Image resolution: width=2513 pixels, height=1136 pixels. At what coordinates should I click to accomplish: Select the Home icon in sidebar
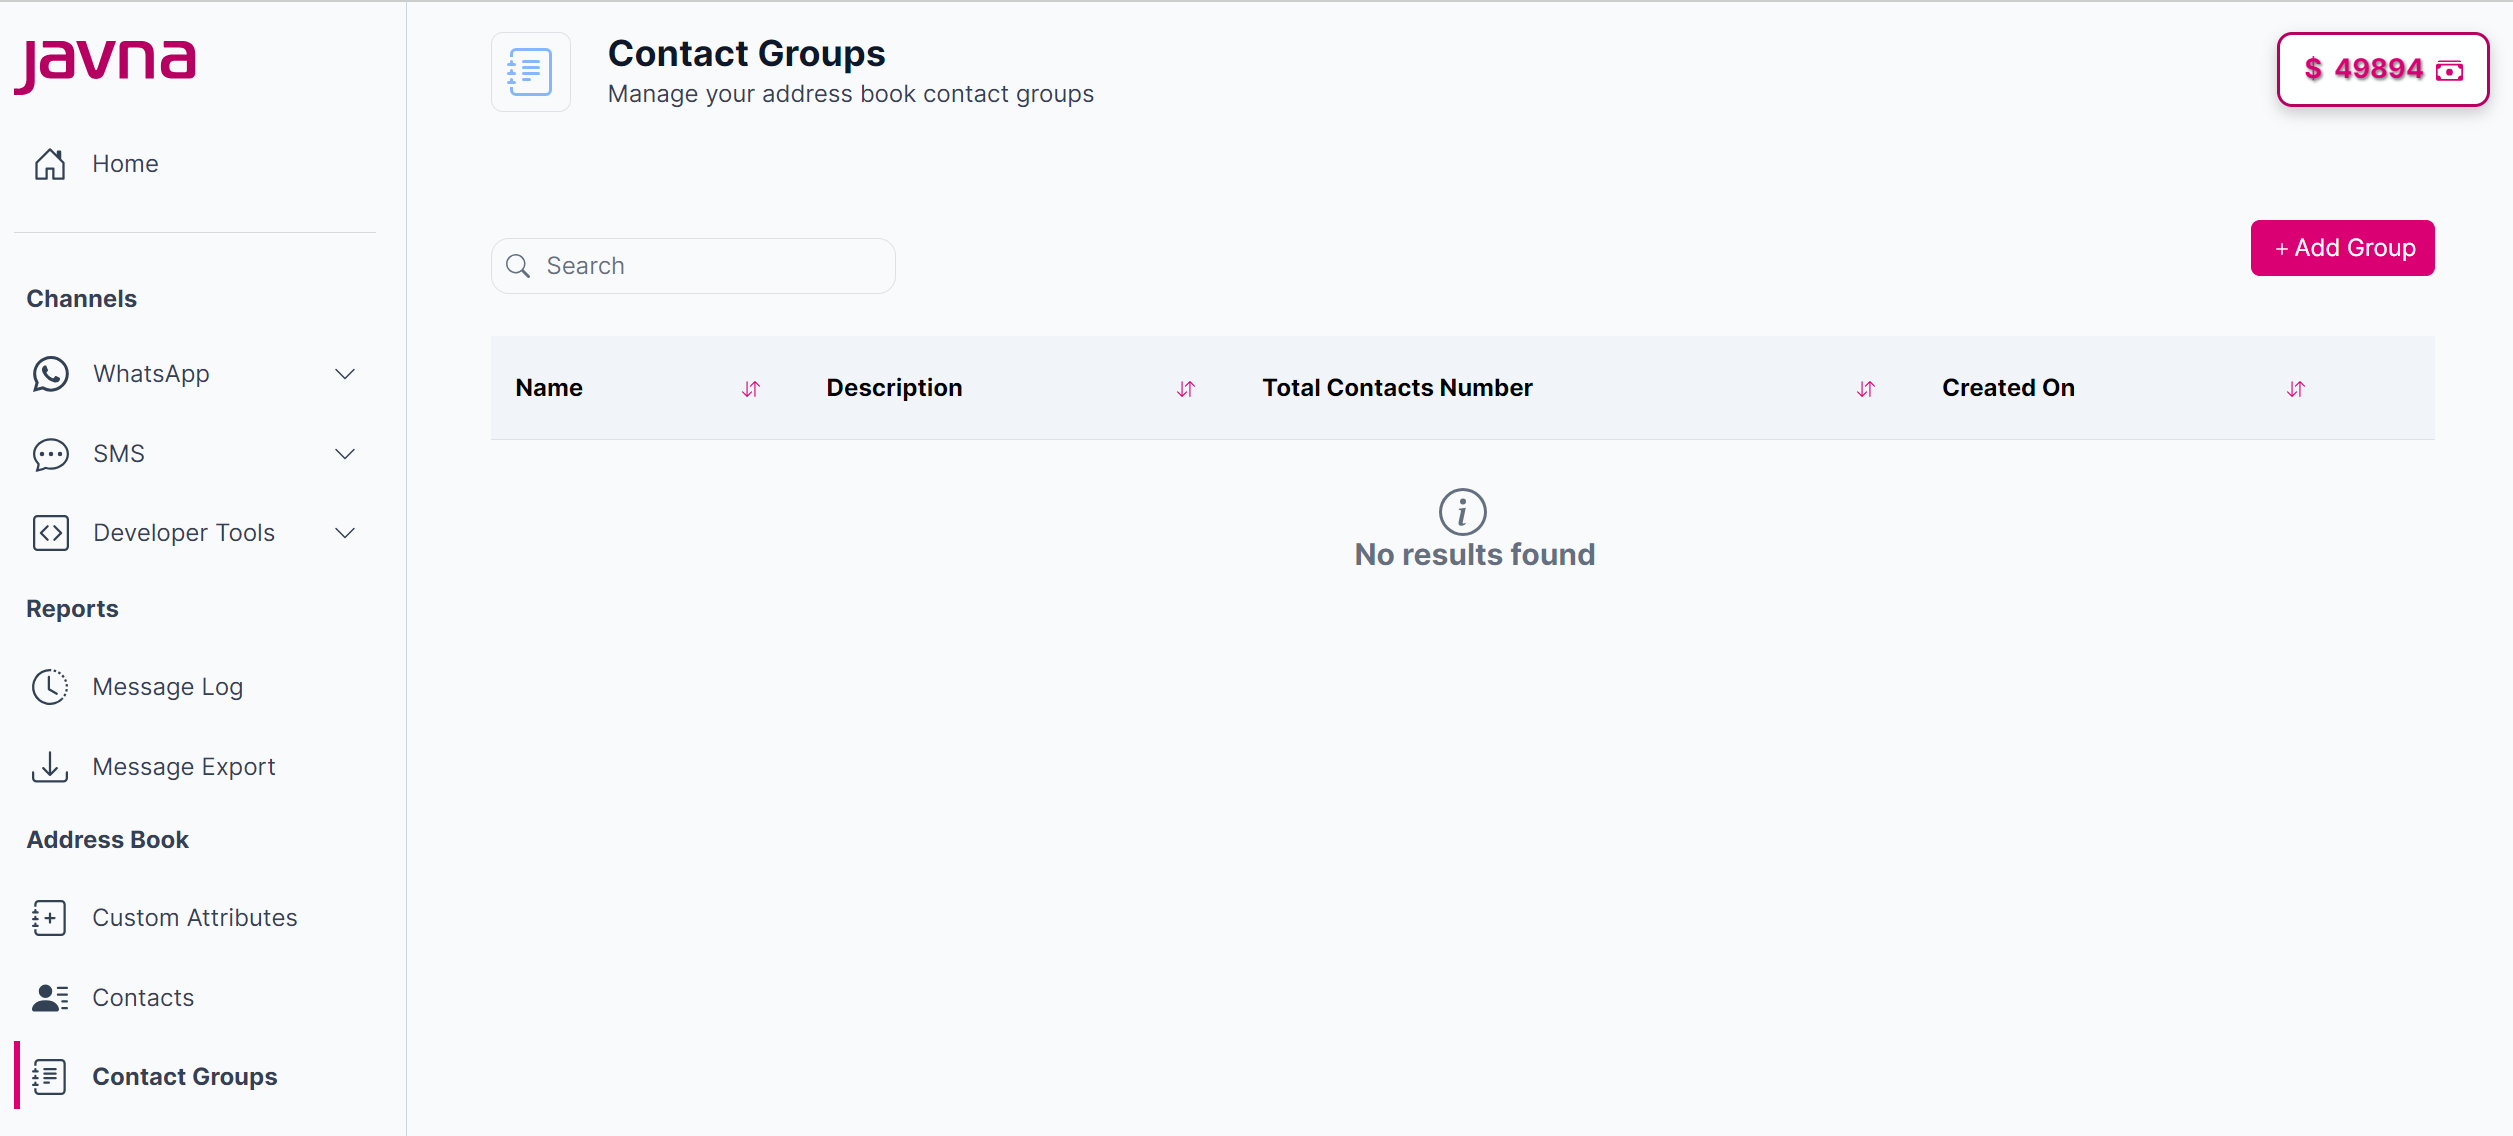pyautogui.click(x=50, y=163)
